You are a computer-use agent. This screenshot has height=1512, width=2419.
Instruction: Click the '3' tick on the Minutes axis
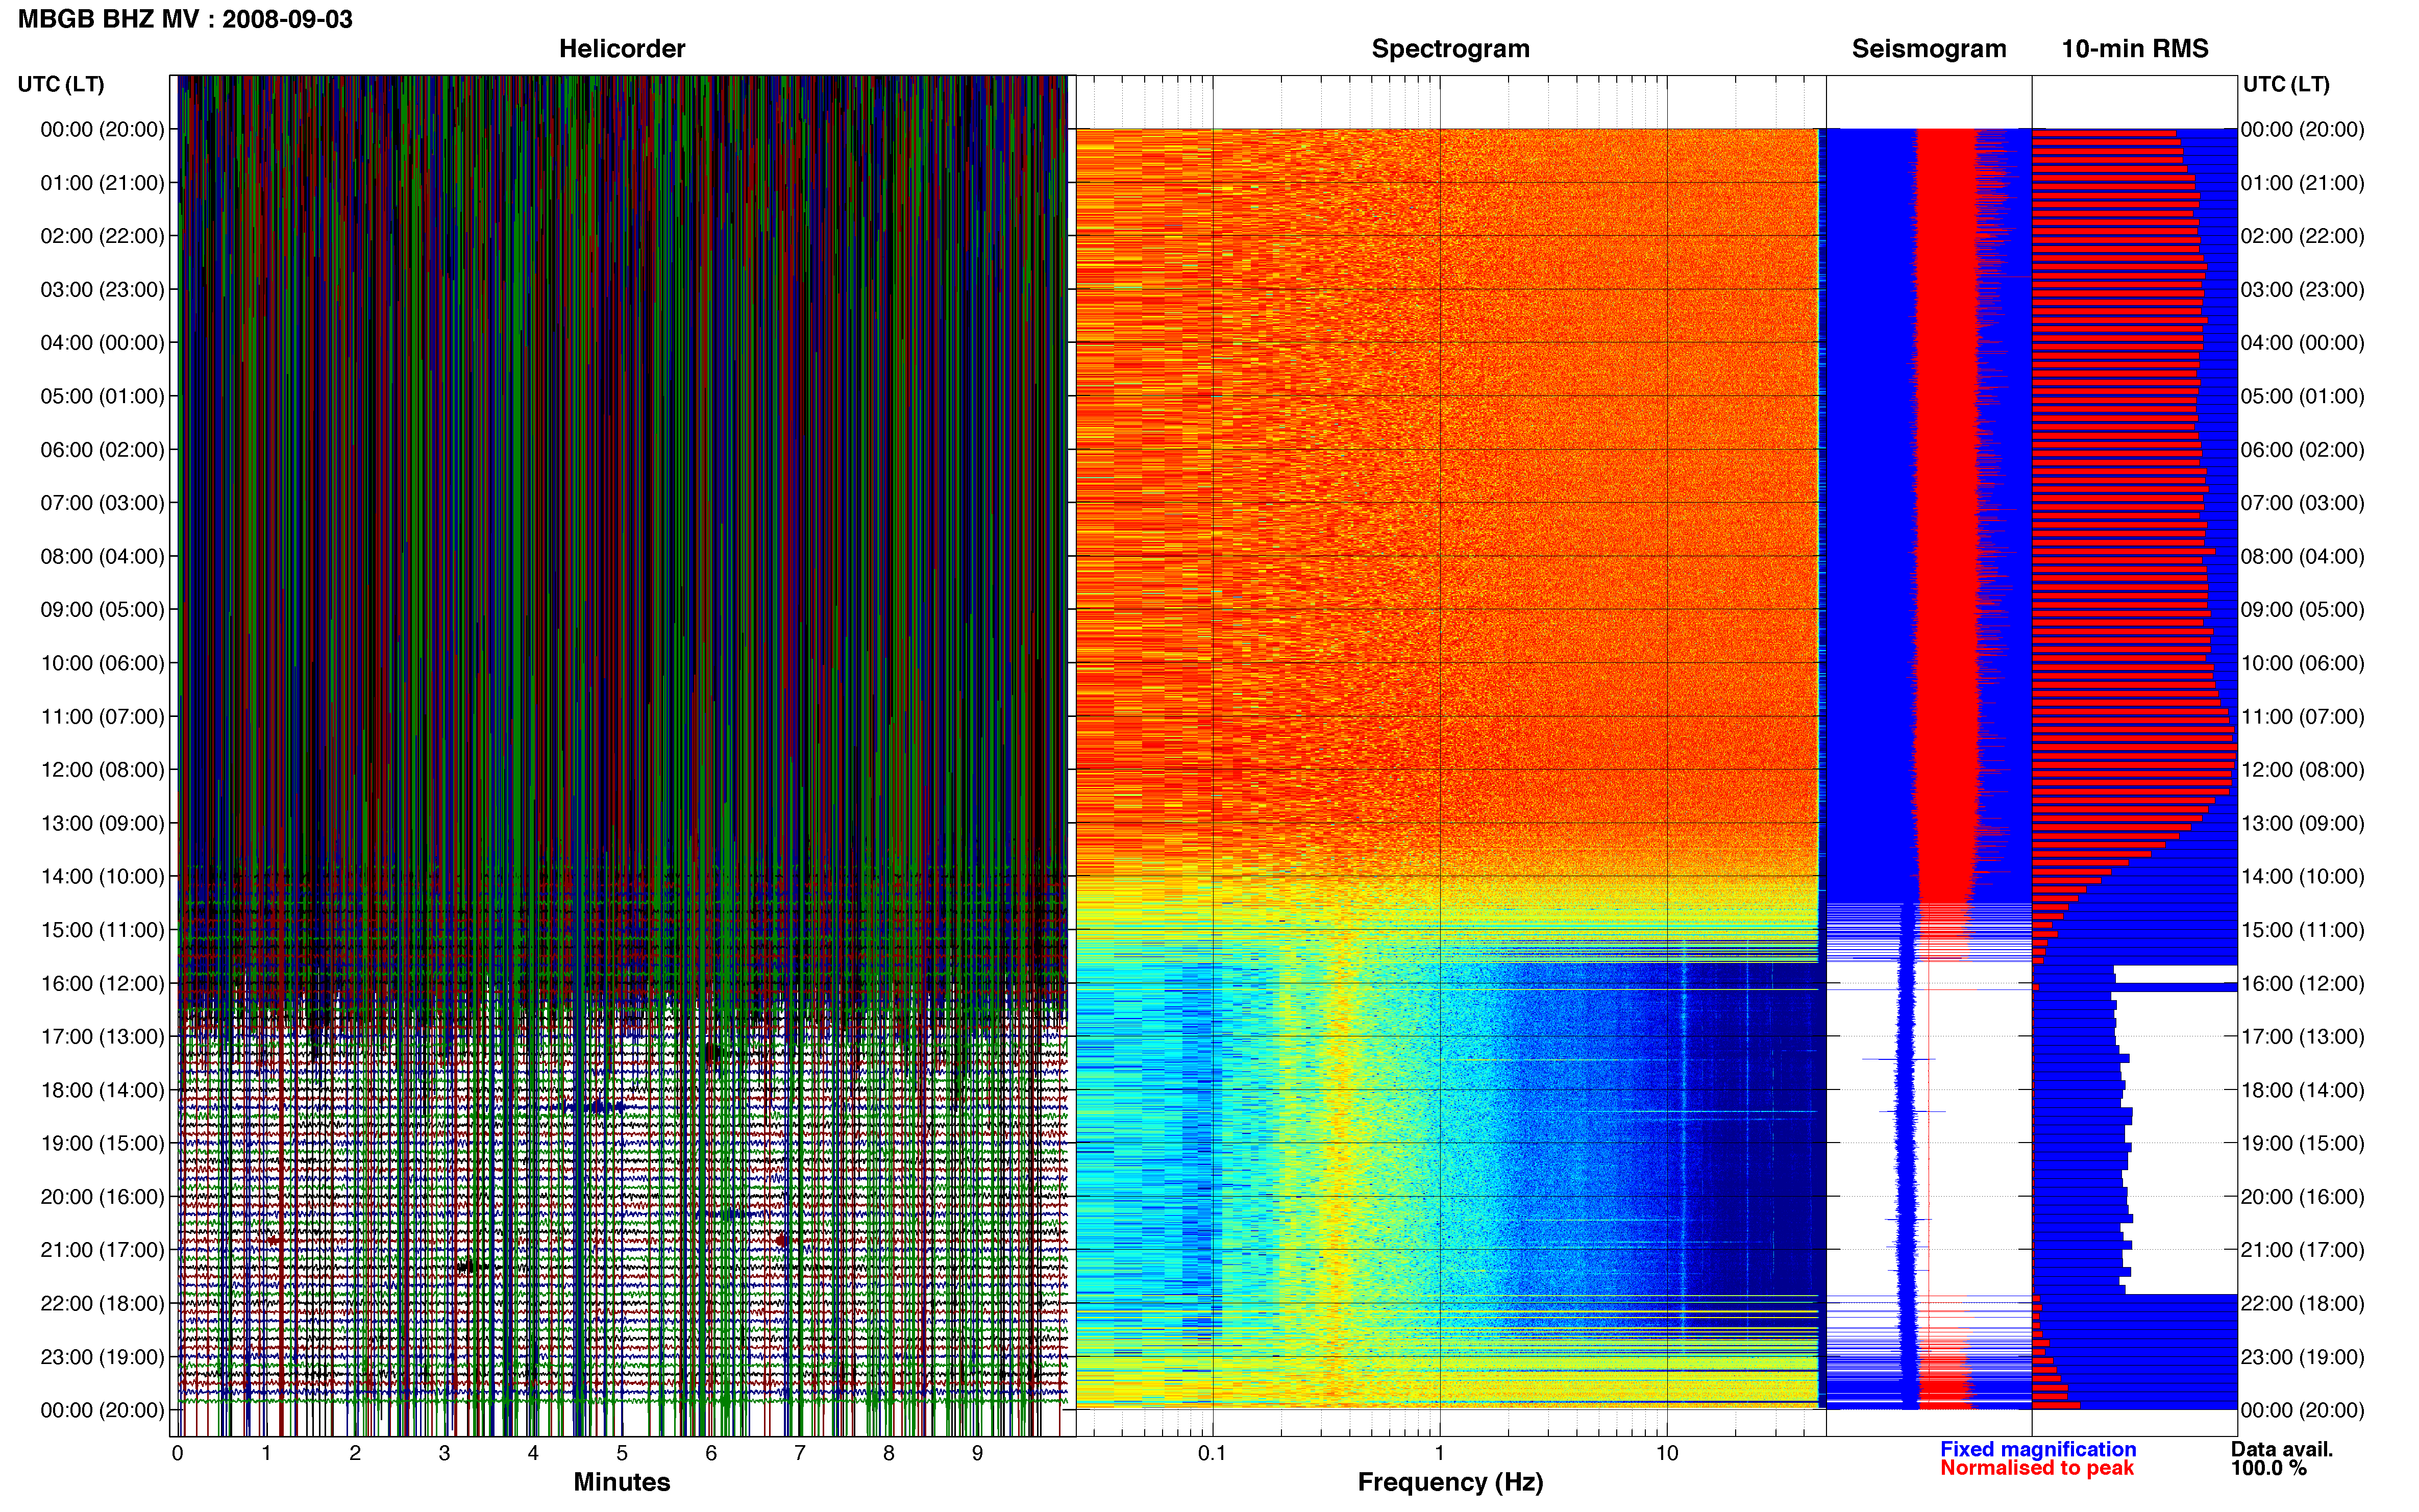444,1454
